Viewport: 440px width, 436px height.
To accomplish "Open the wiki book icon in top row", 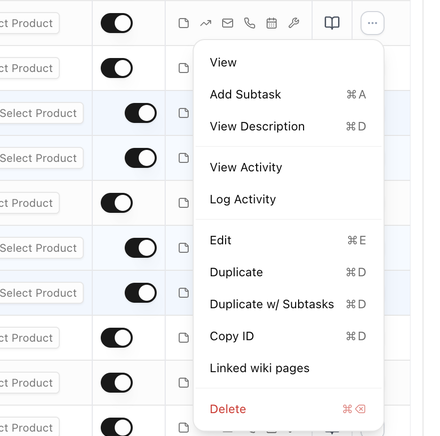I will 332,23.
